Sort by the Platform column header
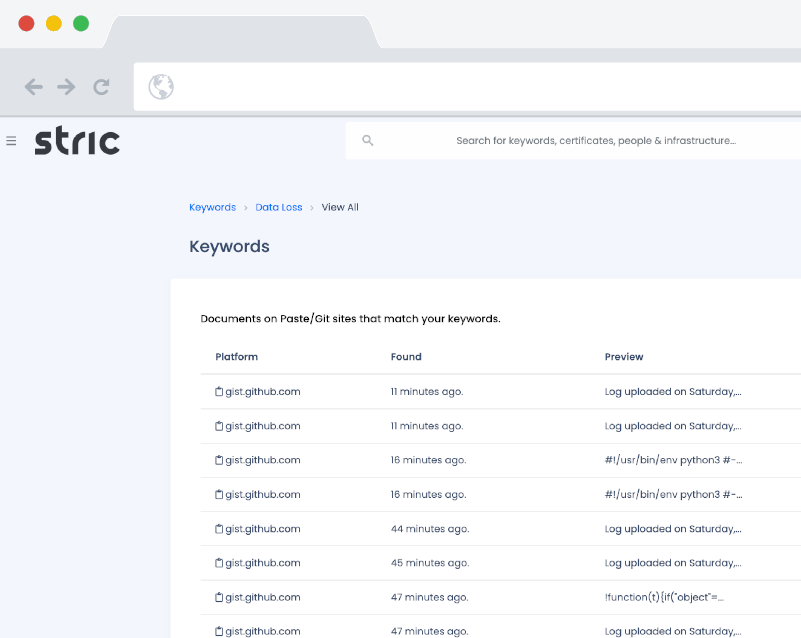This screenshot has height=638, width=801. (x=236, y=357)
